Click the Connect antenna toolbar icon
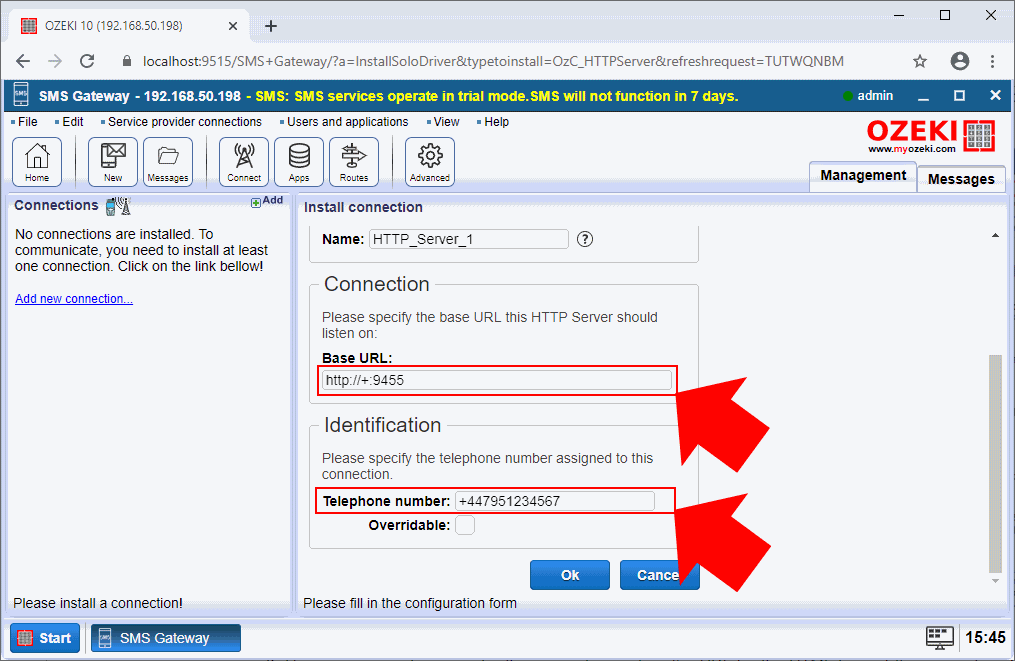Screen dimensions: 1015x661 point(244,161)
